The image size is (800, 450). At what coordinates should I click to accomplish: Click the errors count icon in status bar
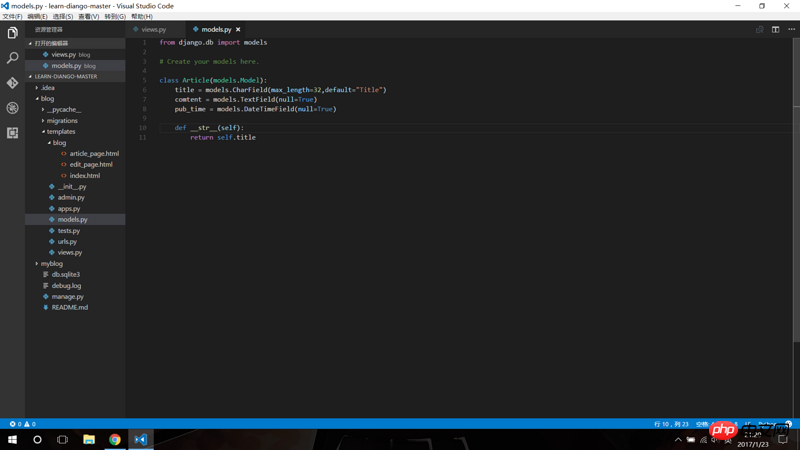pyautogui.click(x=15, y=424)
